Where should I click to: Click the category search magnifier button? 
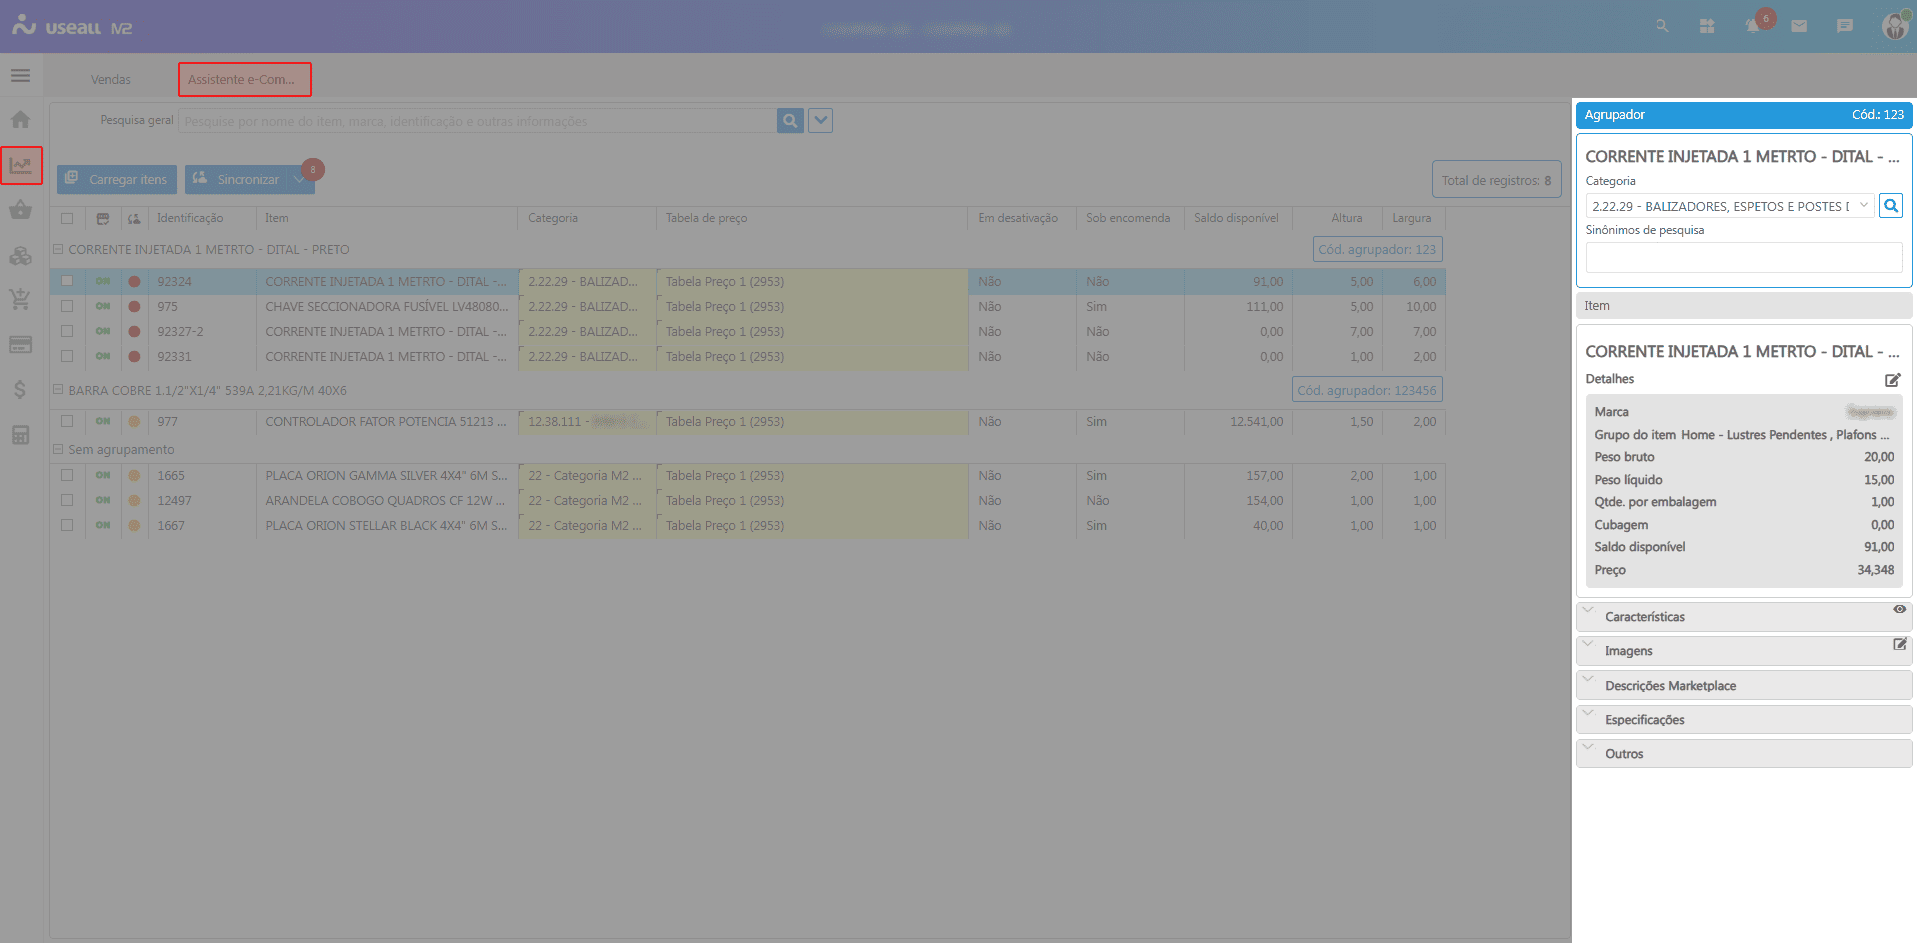pos(1891,206)
